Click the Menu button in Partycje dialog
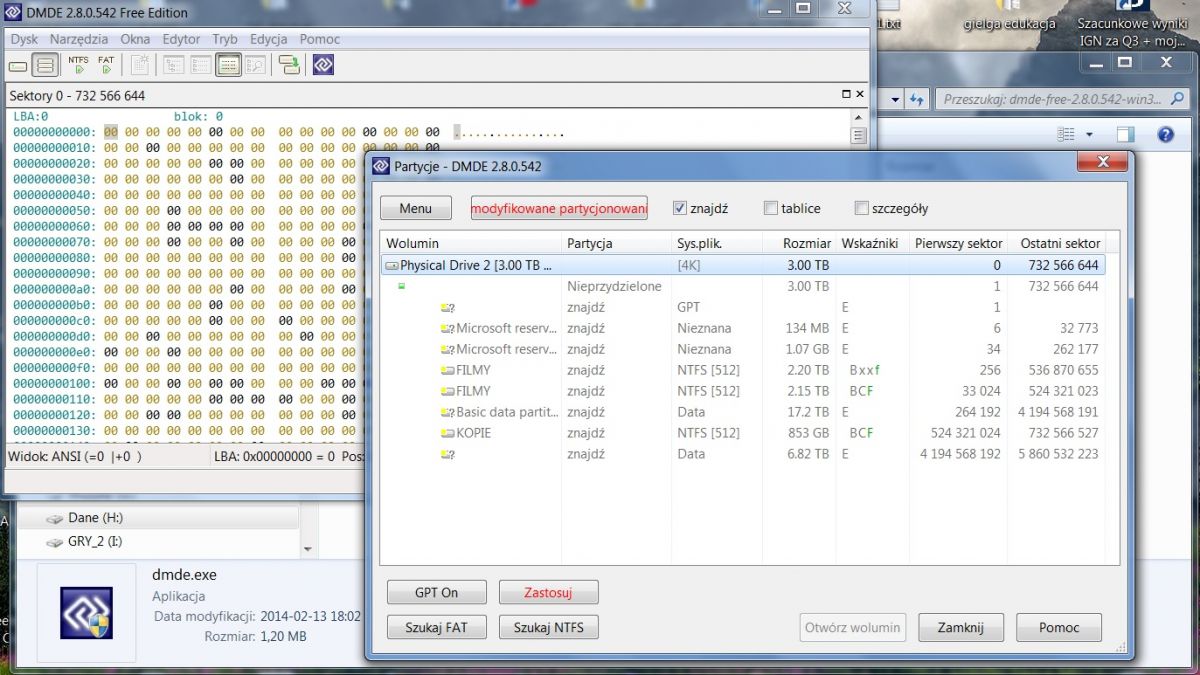Image resolution: width=1200 pixels, height=675 pixels. [415, 208]
